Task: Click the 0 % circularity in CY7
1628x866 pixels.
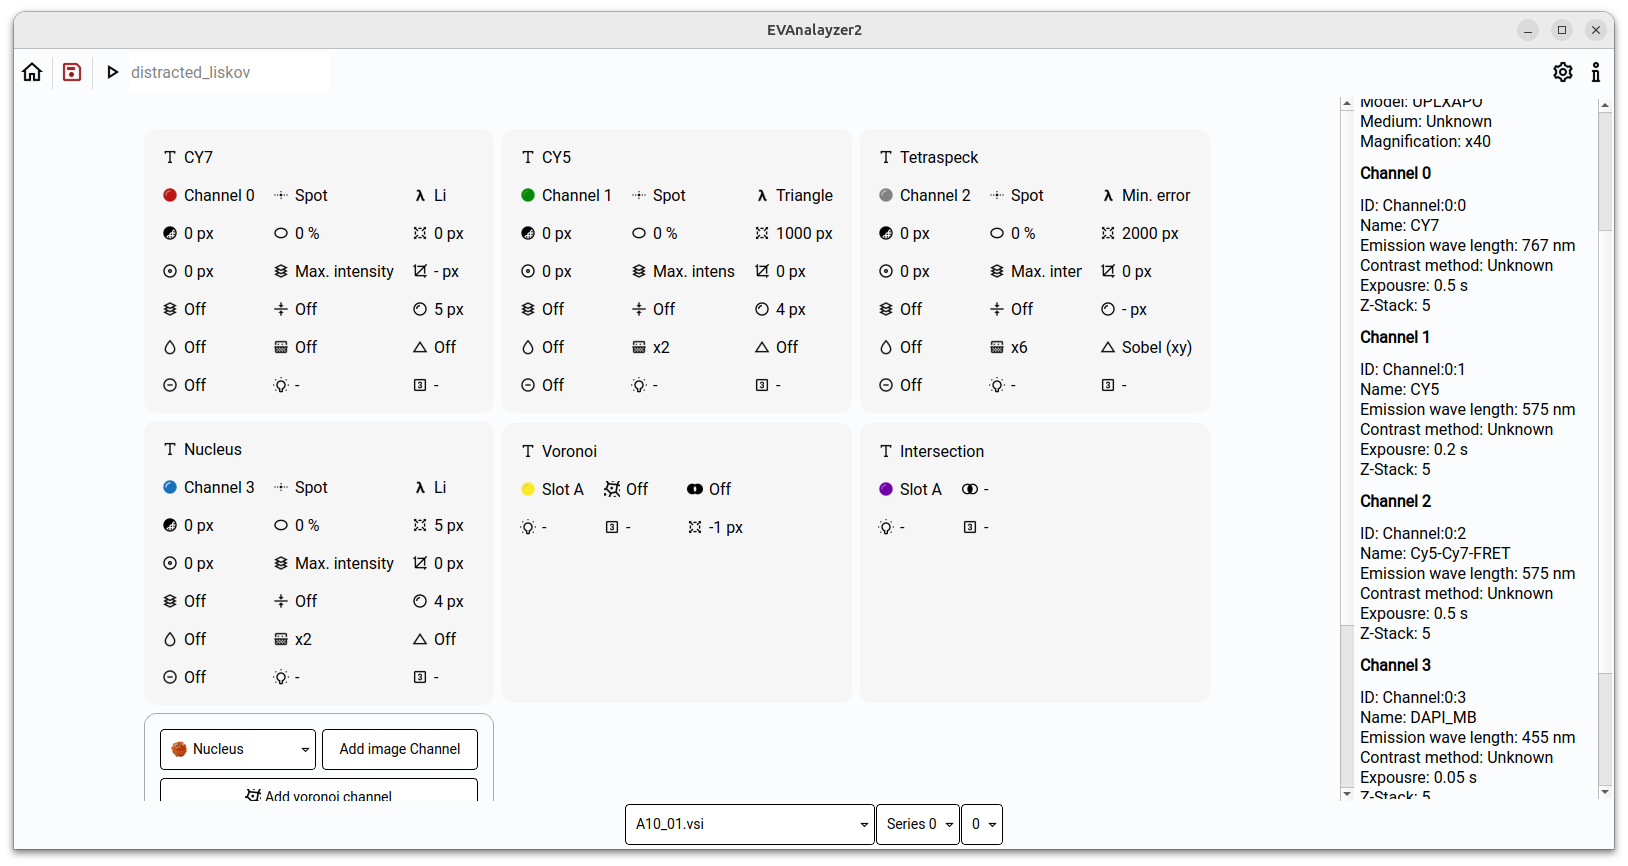Action: (x=297, y=233)
